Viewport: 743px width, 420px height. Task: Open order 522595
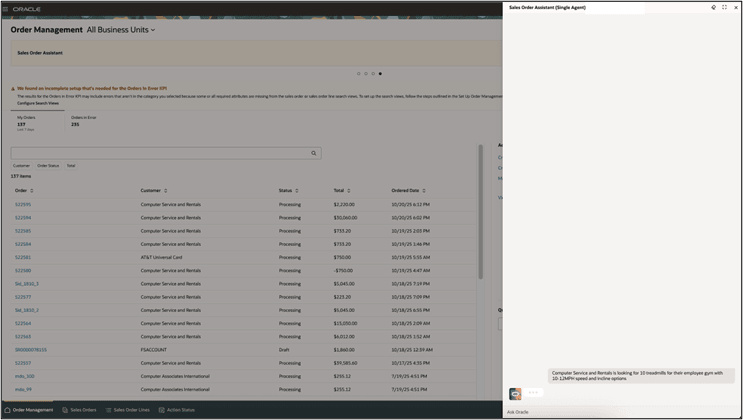pyautogui.click(x=23, y=205)
